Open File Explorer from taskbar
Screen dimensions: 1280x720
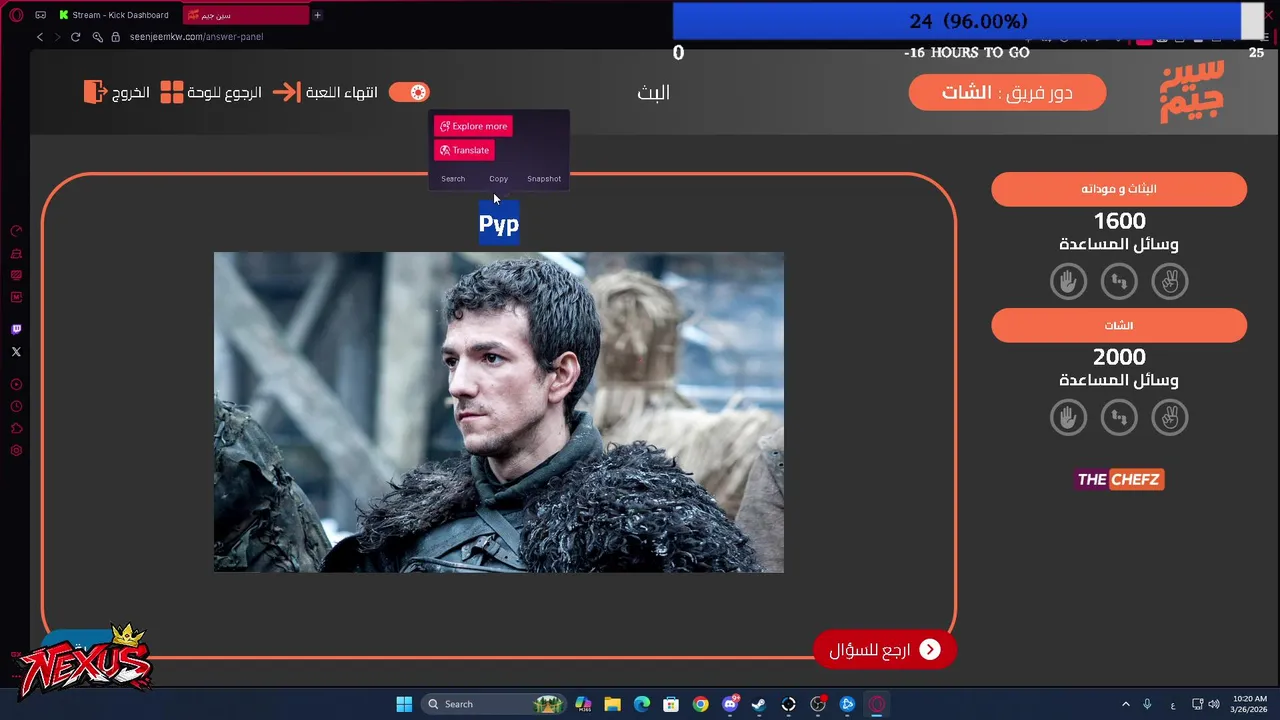point(612,704)
